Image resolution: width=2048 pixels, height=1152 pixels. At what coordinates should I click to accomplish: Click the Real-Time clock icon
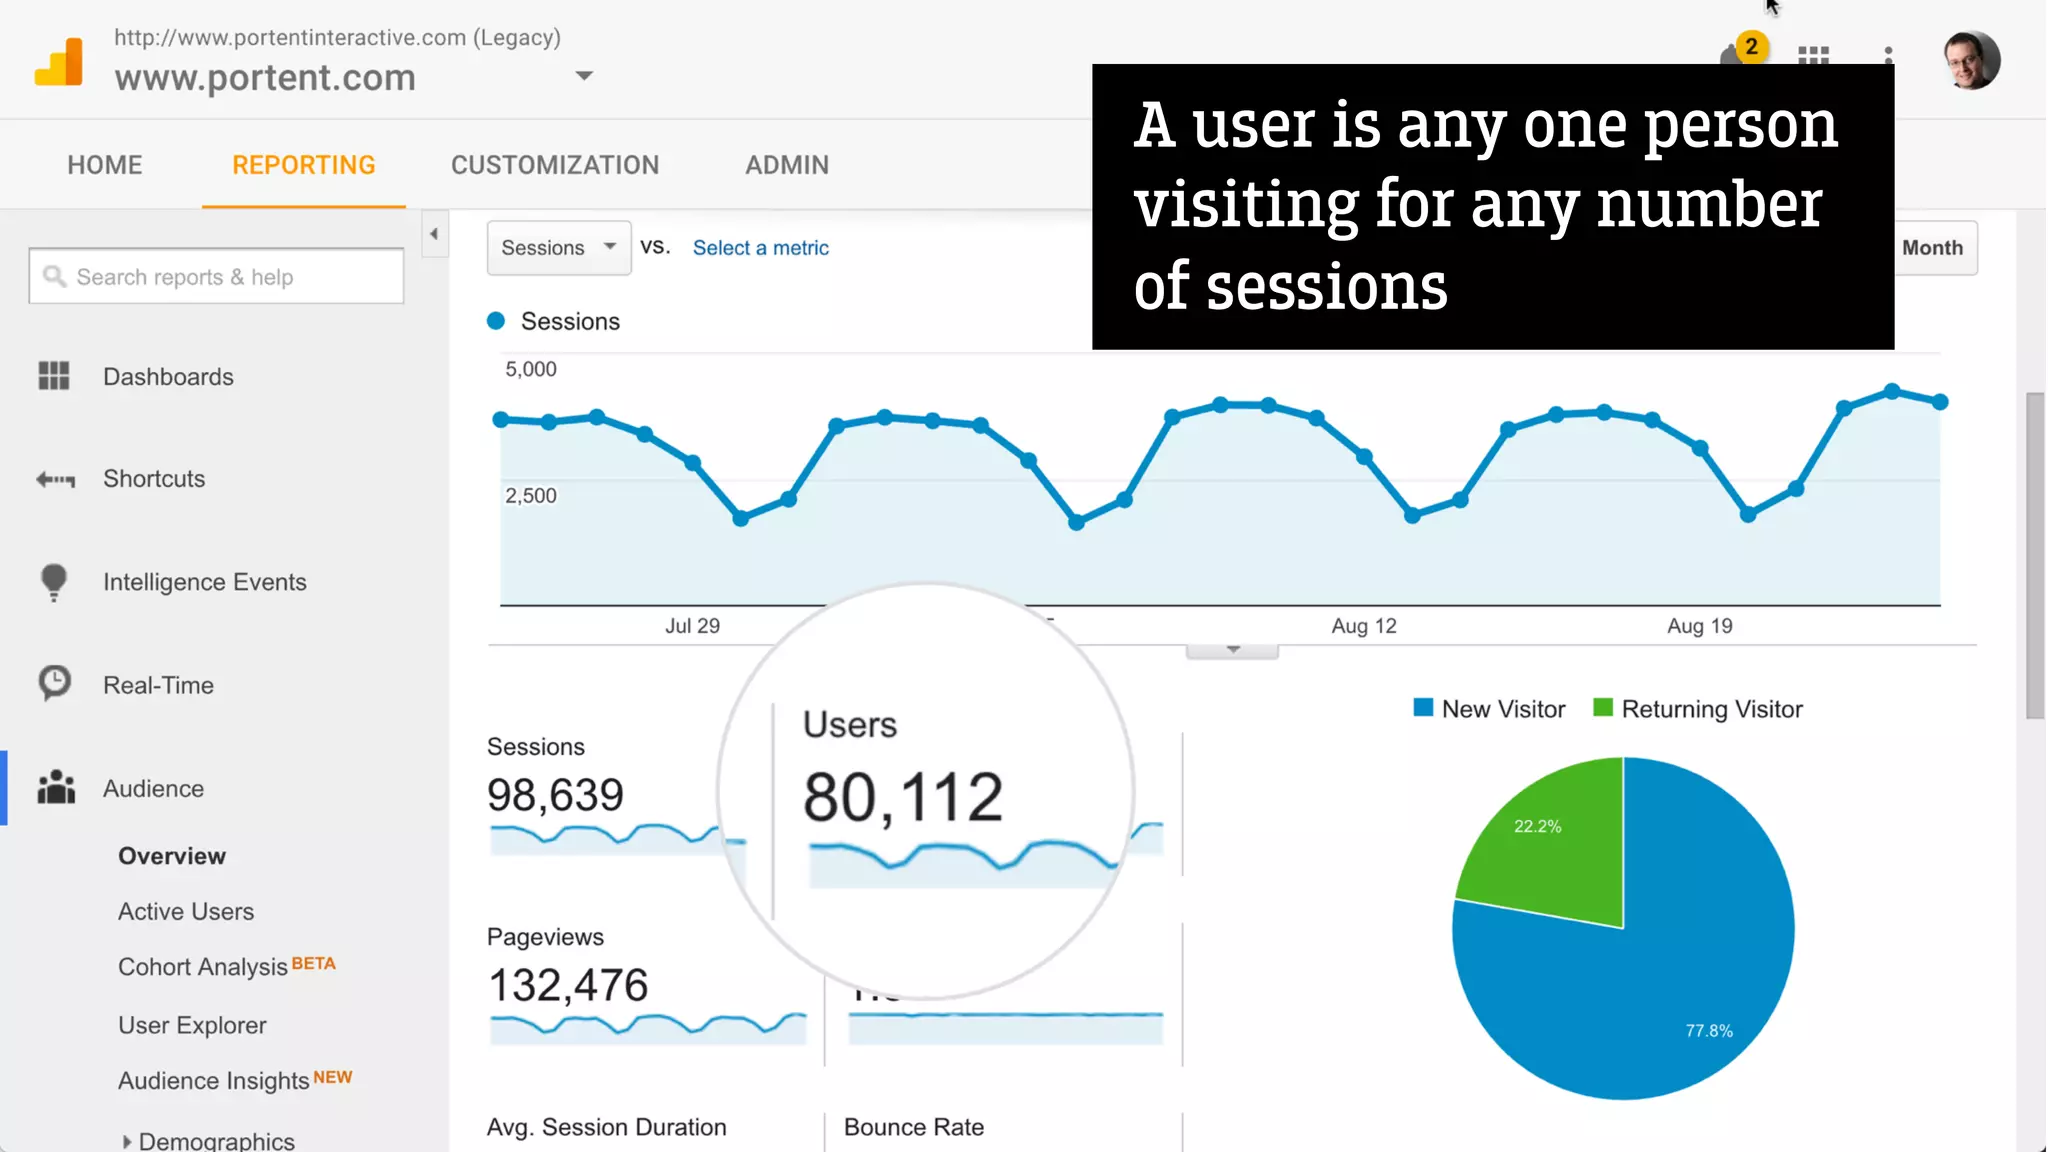(x=54, y=684)
